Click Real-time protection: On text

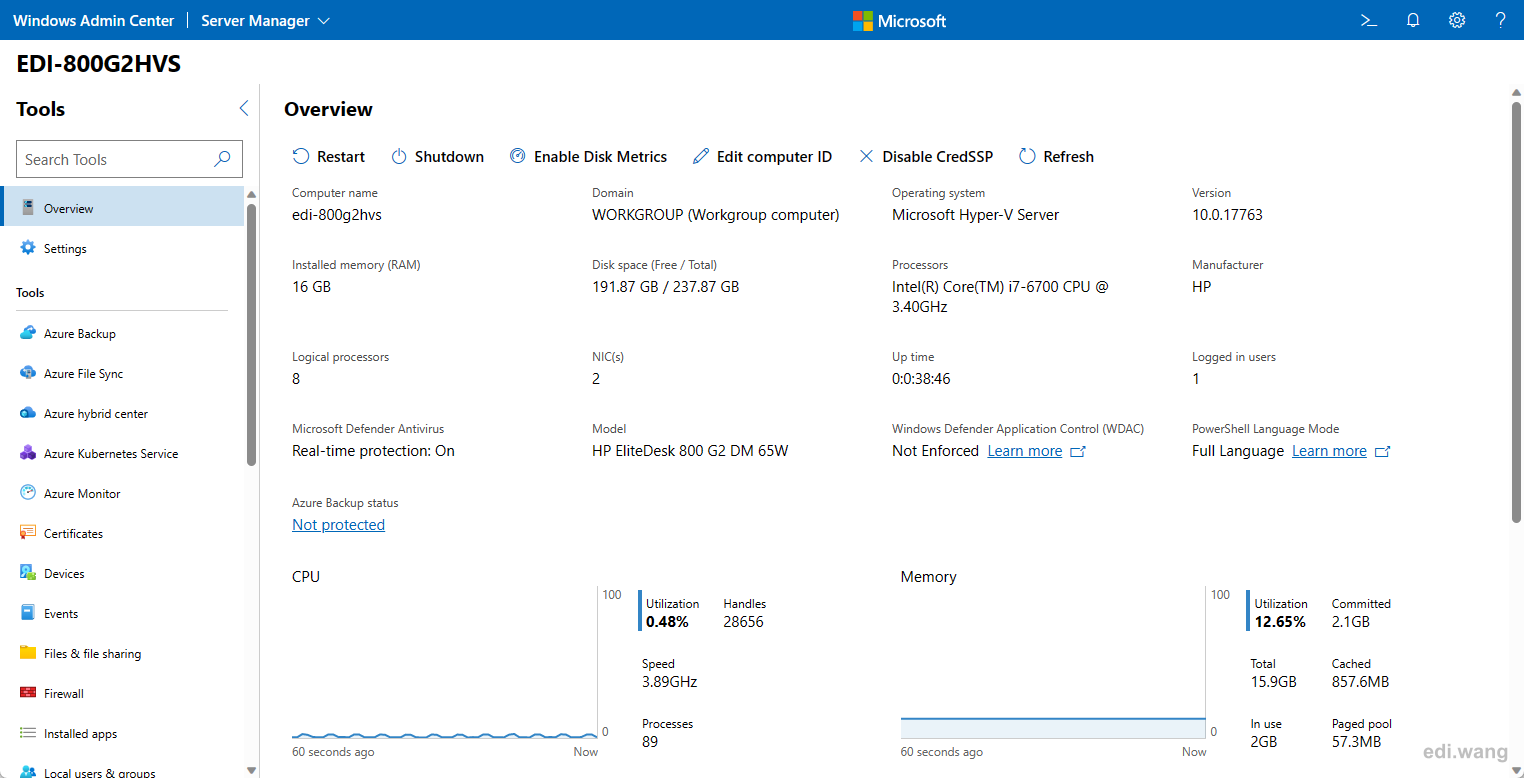(x=373, y=451)
